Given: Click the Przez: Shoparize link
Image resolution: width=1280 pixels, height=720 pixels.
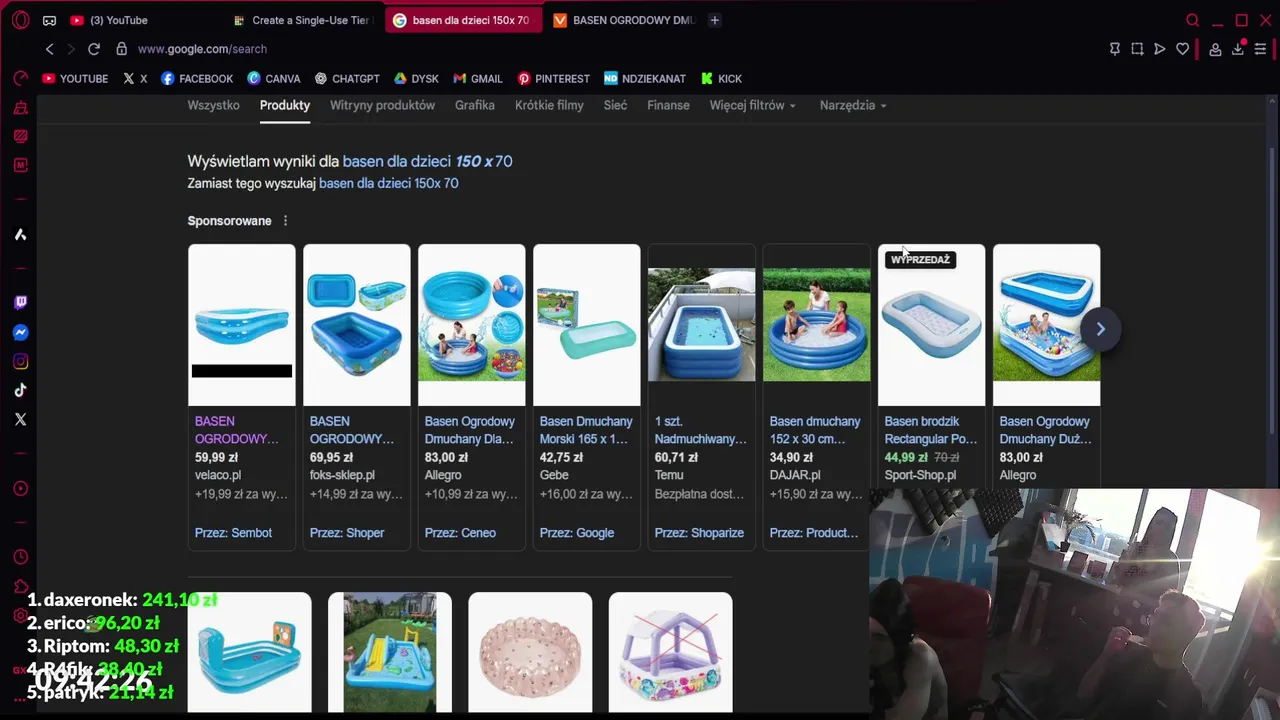Looking at the screenshot, I should pos(699,533).
